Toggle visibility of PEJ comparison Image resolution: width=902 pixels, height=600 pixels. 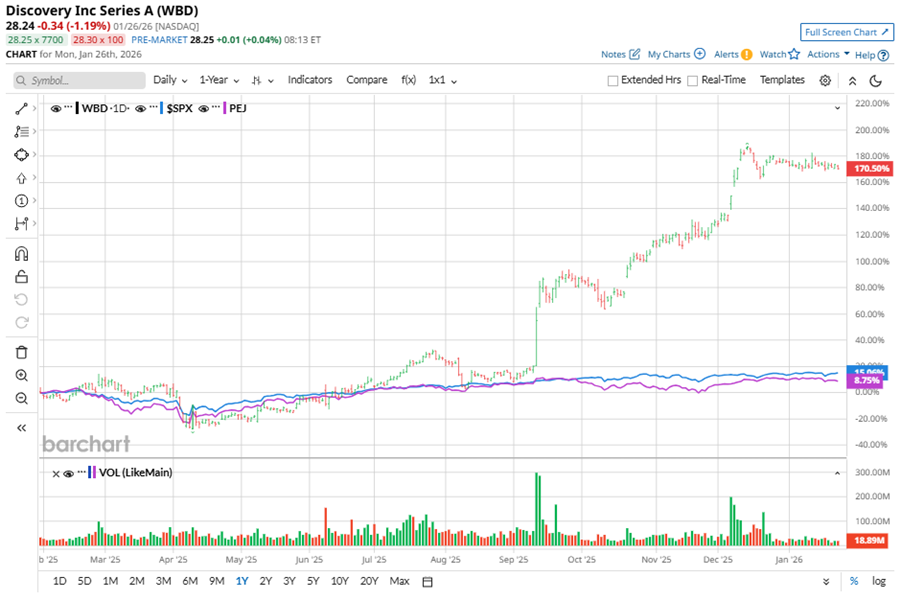pyautogui.click(x=203, y=109)
